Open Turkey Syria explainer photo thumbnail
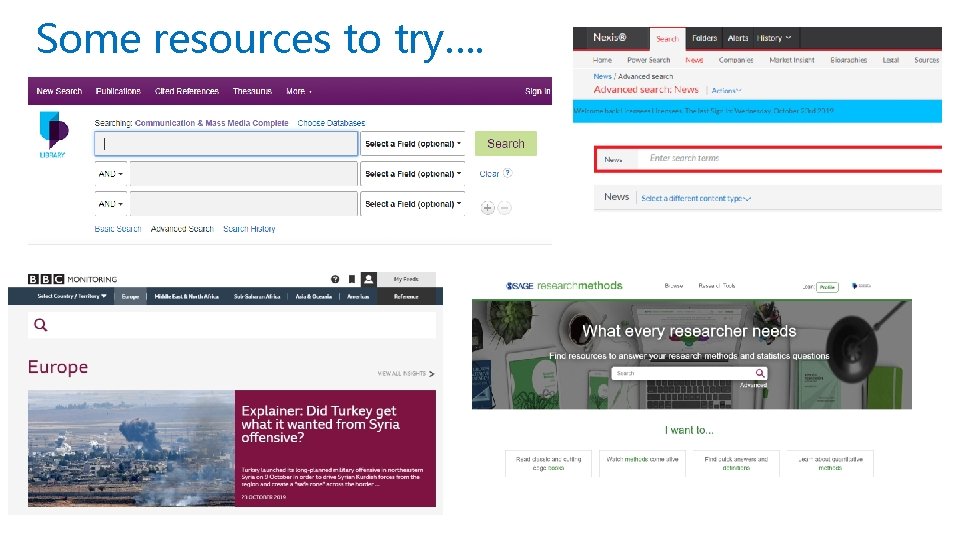The height and width of the screenshot is (540, 960). (x=131, y=449)
